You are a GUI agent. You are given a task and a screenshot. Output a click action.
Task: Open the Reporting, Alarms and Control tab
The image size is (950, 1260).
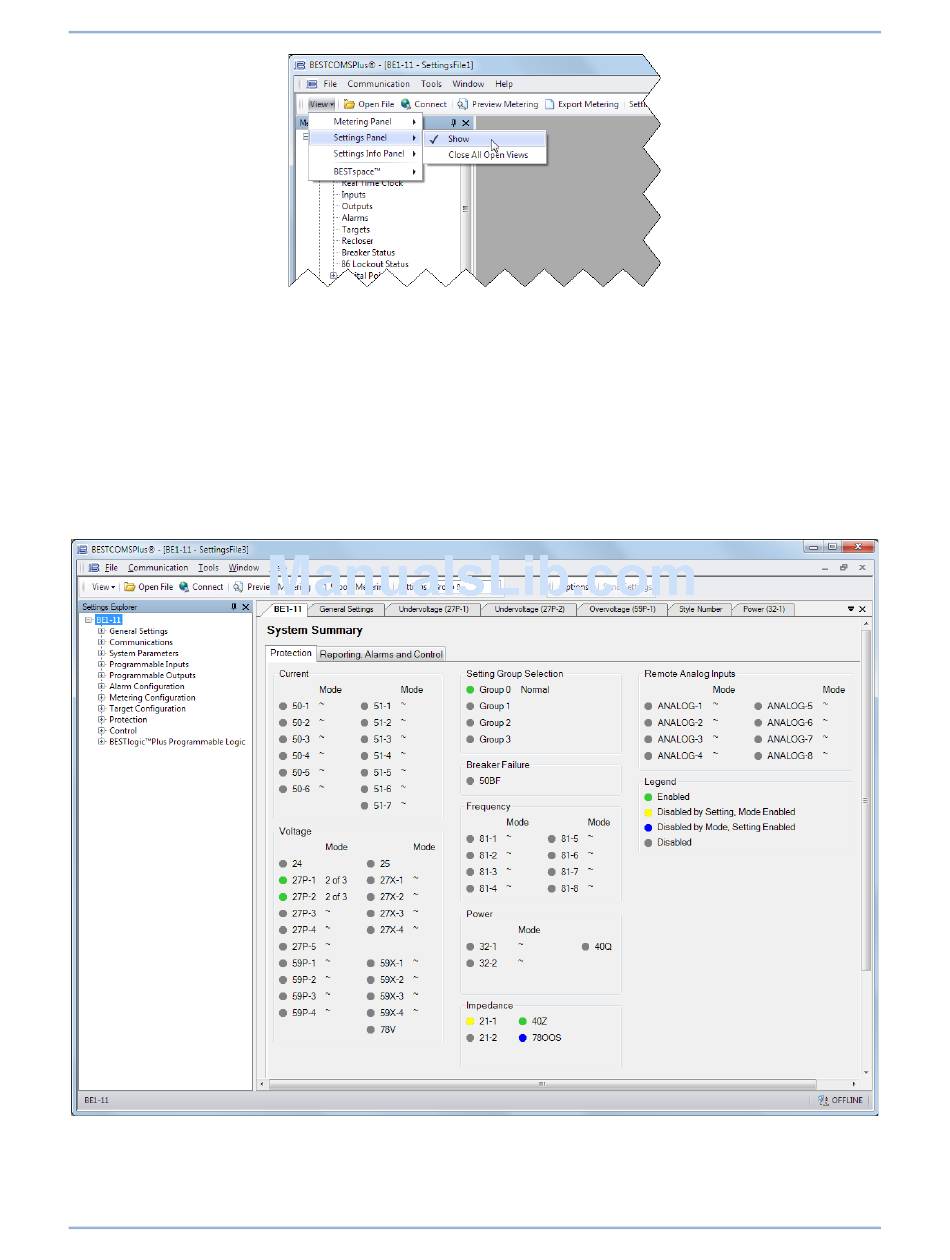pos(381,654)
